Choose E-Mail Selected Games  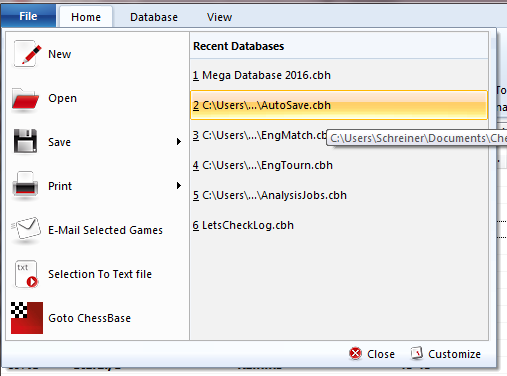click(x=97, y=230)
